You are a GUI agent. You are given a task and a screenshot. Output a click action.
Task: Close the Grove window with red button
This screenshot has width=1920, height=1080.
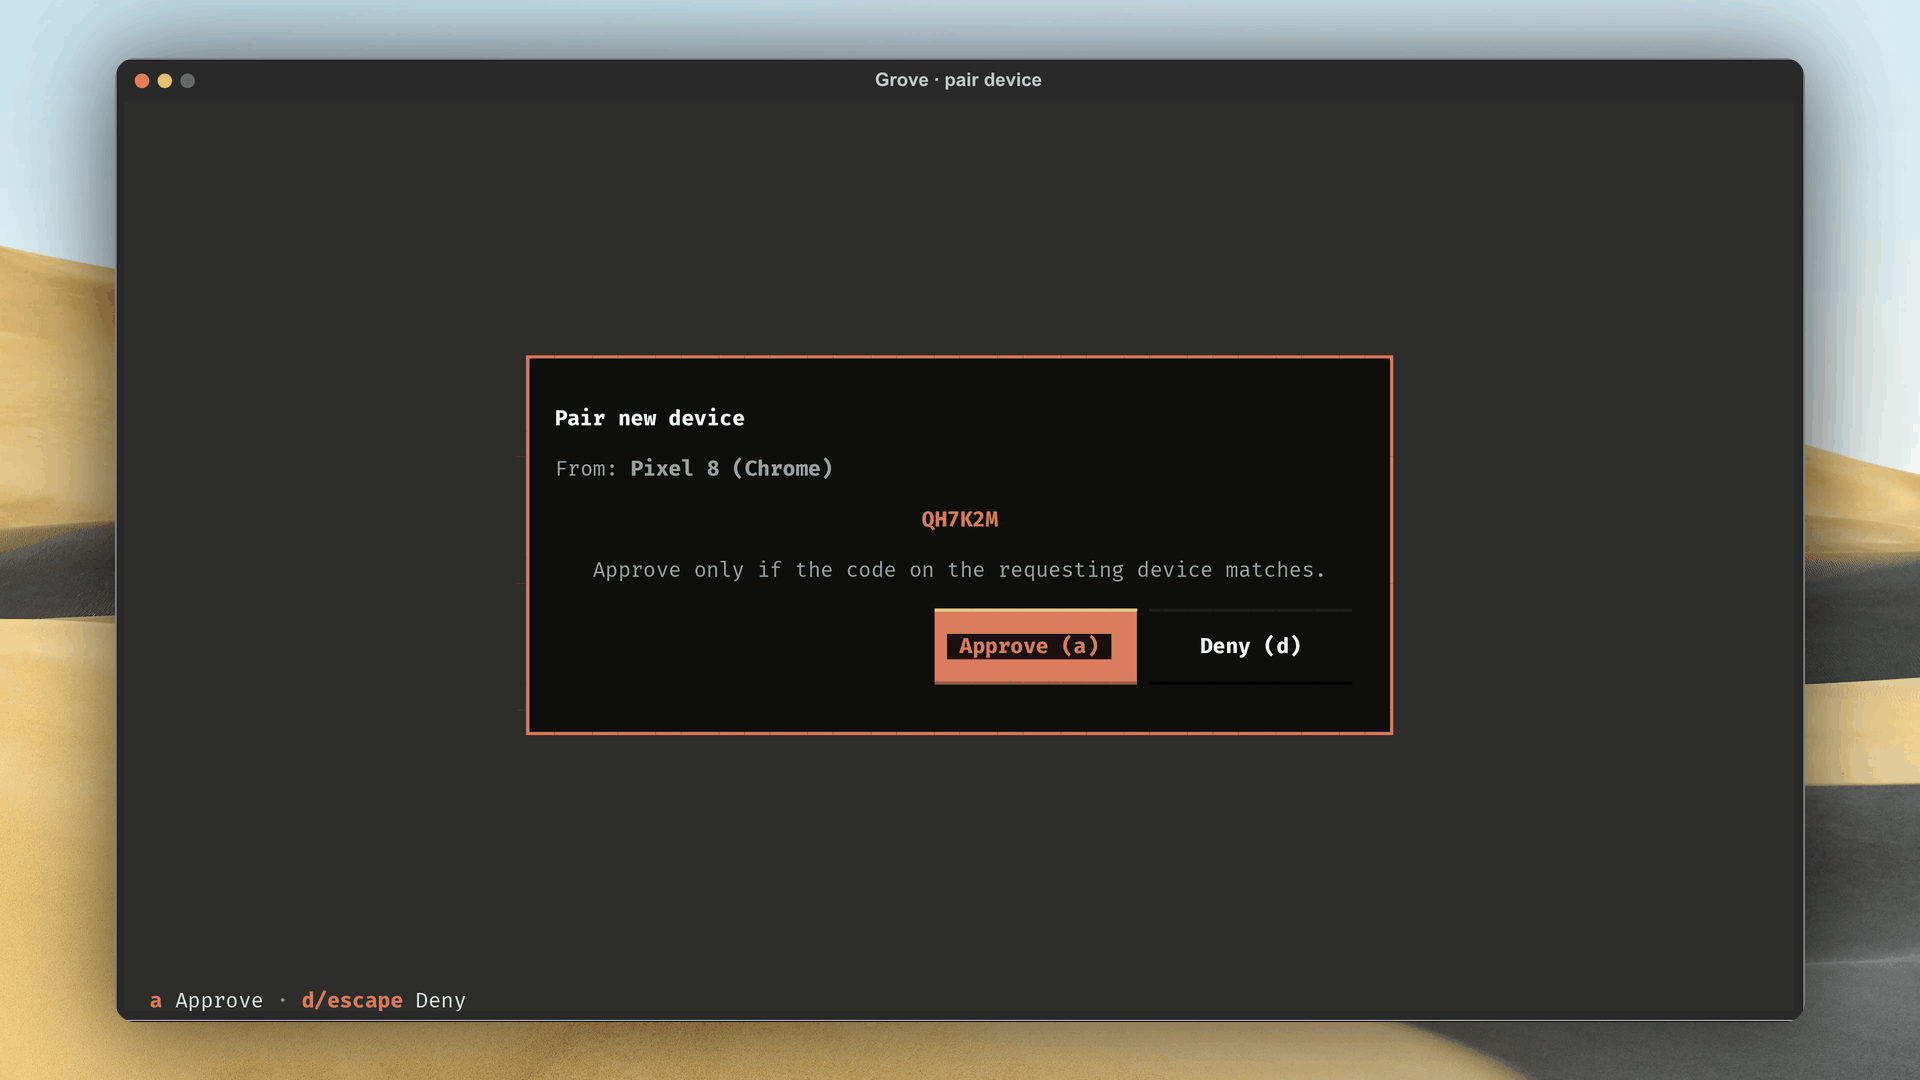click(x=142, y=81)
